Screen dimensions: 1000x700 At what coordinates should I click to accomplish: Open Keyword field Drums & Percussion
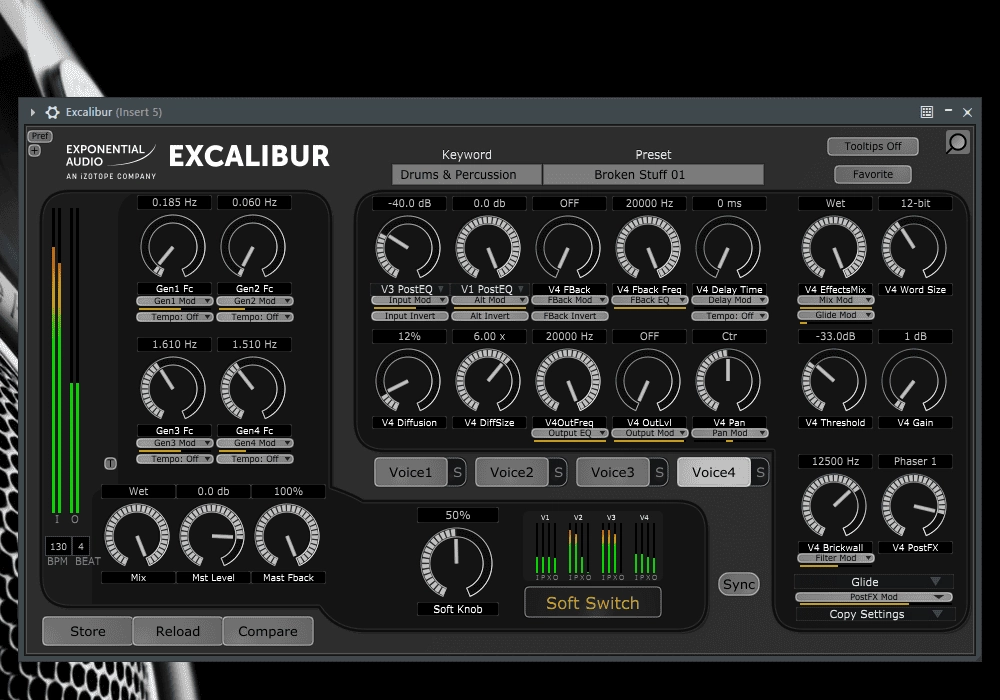coord(467,175)
